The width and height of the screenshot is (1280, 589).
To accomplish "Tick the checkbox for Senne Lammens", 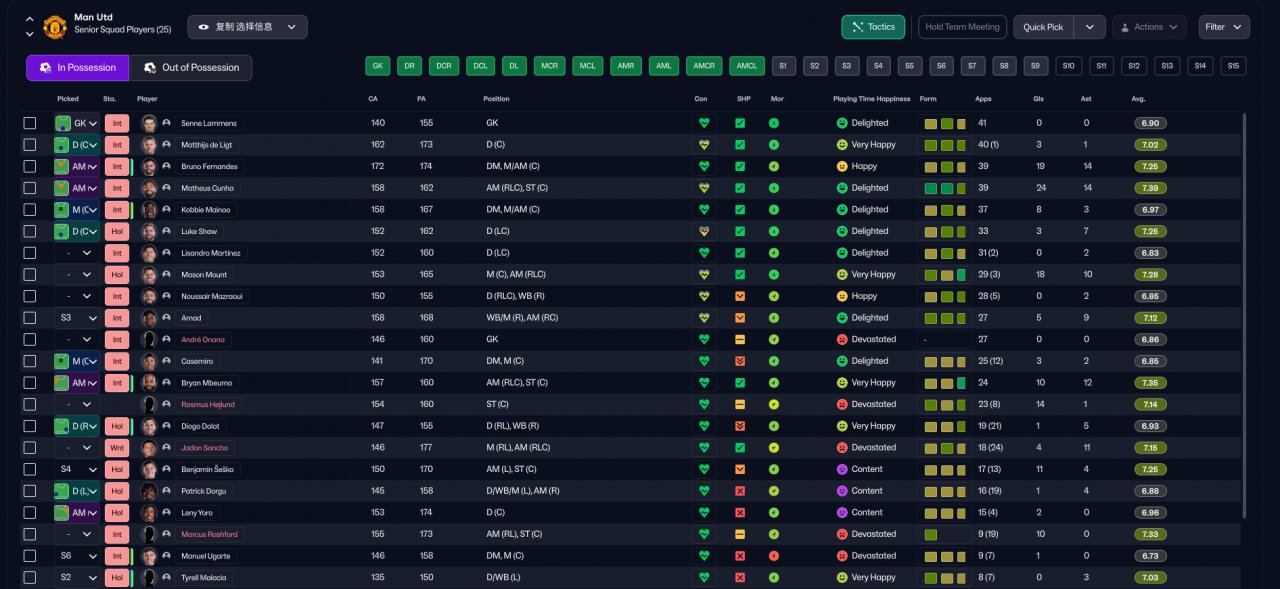I will click(30, 123).
